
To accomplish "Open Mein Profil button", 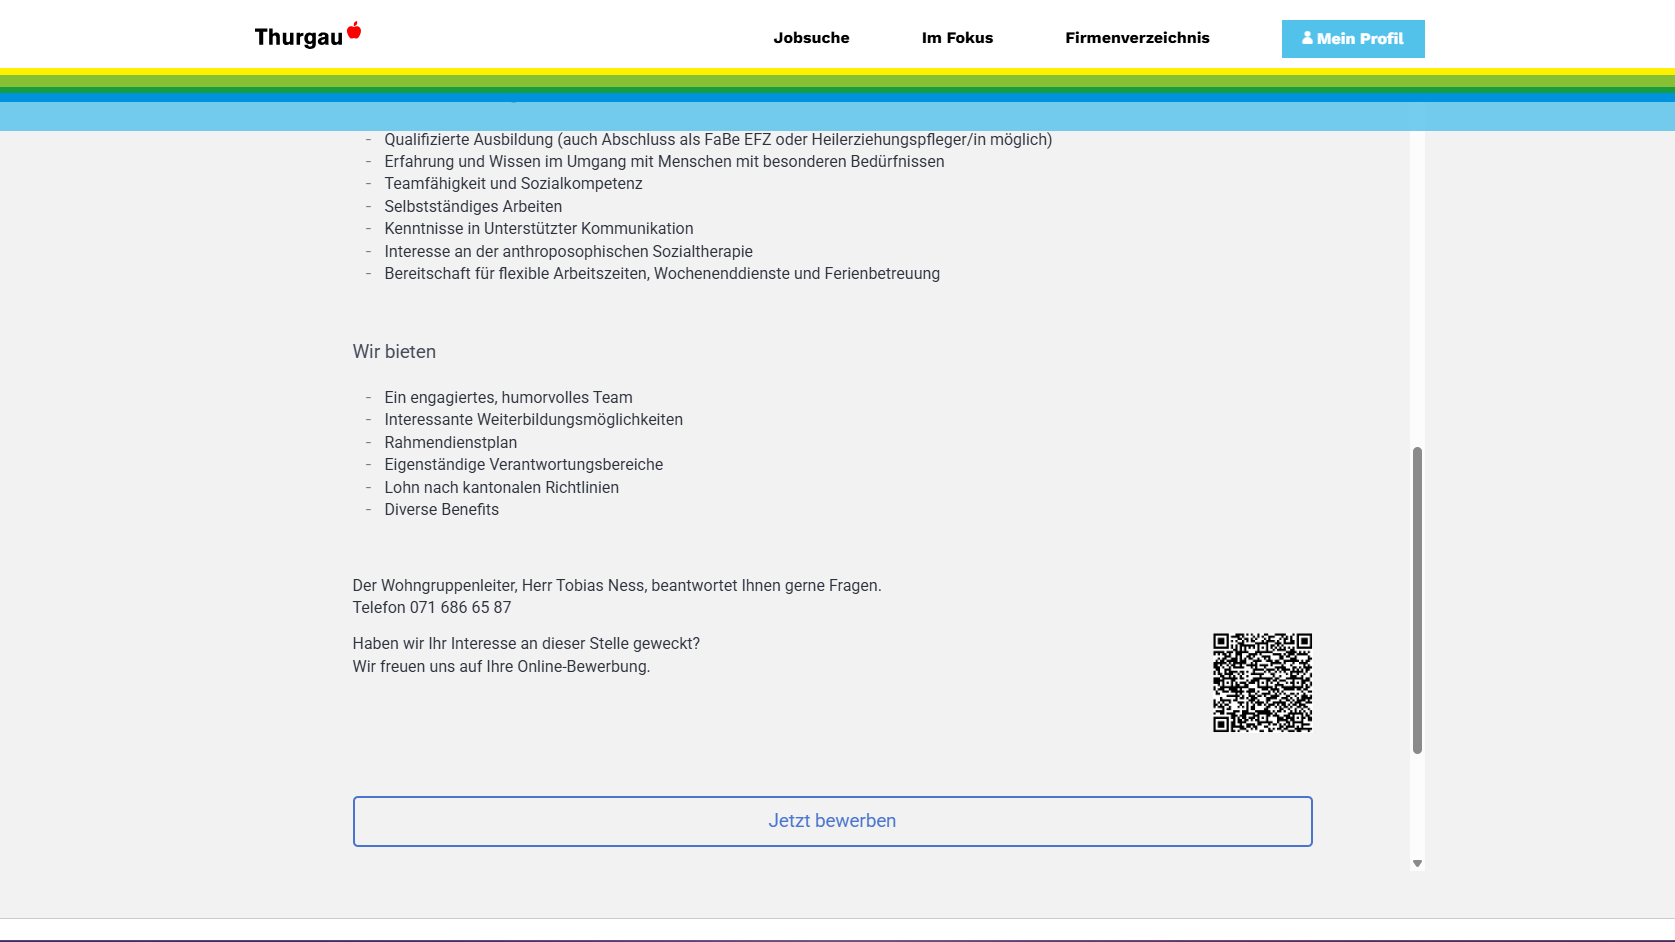I will coord(1353,39).
